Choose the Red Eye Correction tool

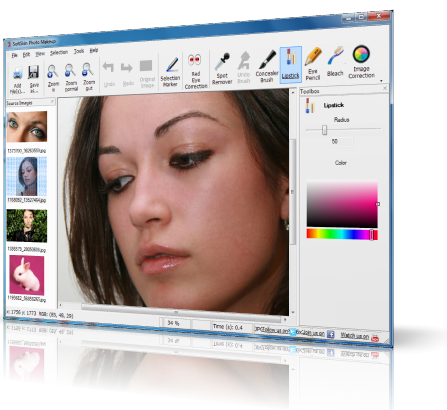[x=195, y=71]
